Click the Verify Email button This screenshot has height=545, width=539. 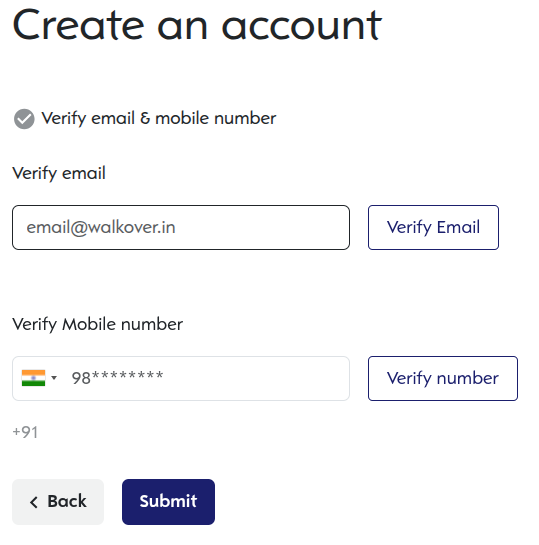[433, 227]
